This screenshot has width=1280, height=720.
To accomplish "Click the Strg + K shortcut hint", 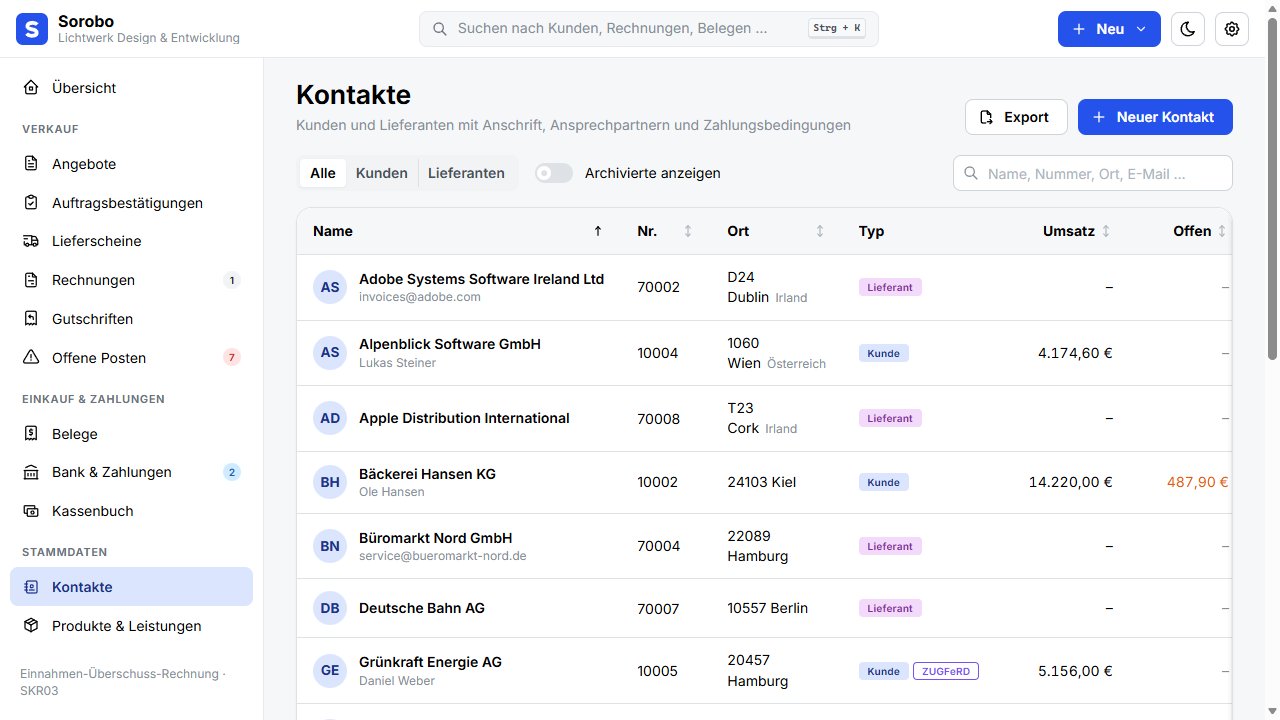I will (x=837, y=29).
